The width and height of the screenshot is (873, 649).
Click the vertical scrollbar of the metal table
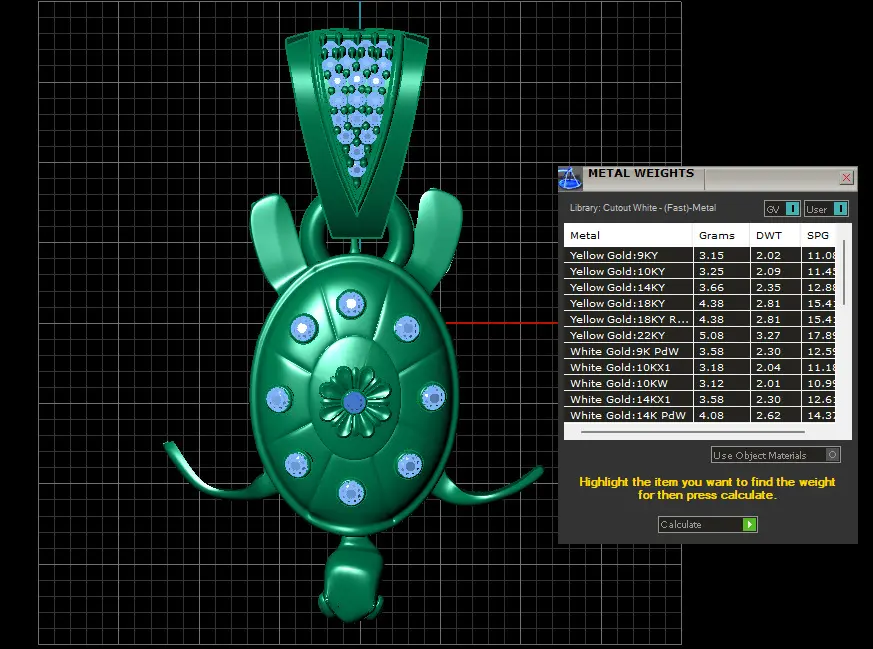tap(844, 273)
